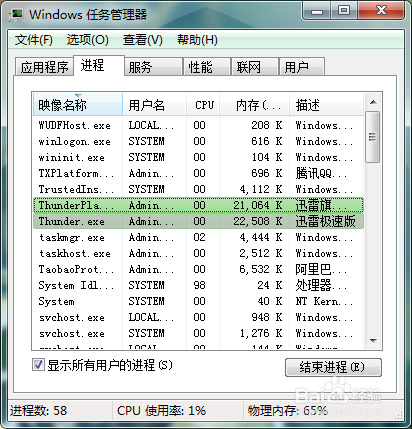Click the 21,064 K memory value
Screen dimensions: 412x429
click(x=258, y=205)
